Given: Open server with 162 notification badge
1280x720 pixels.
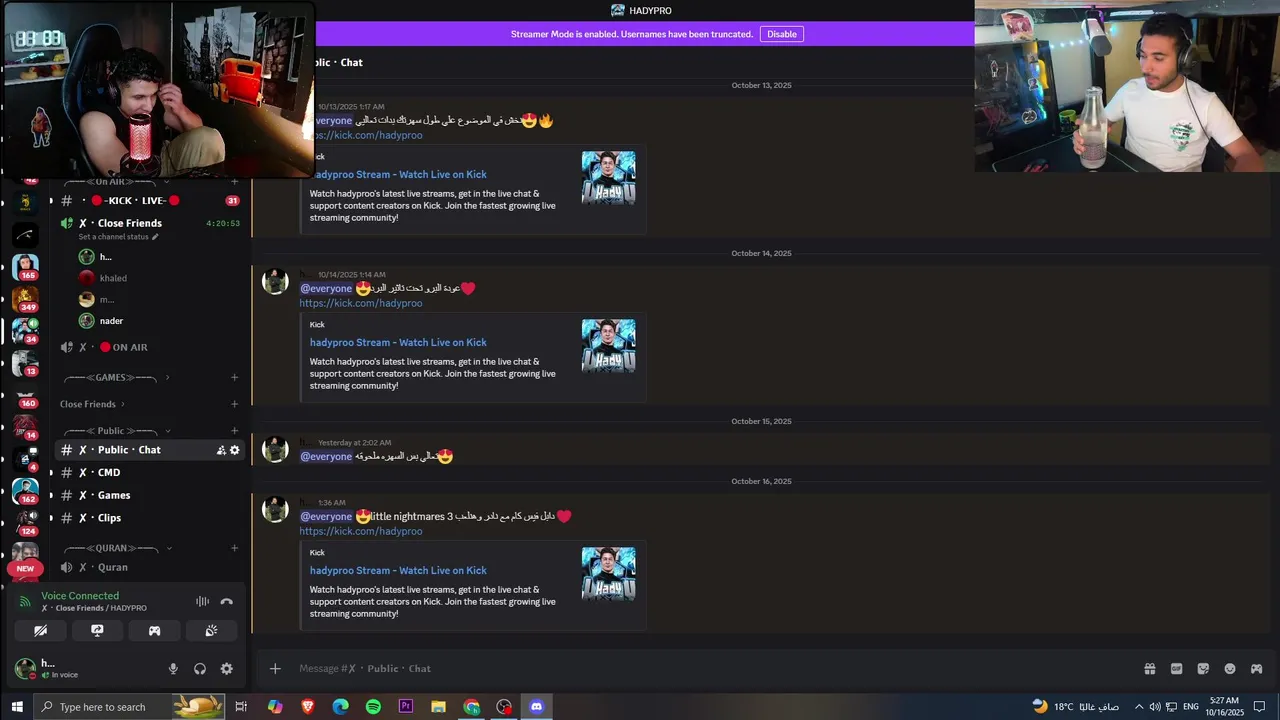Looking at the screenshot, I should click(x=26, y=491).
